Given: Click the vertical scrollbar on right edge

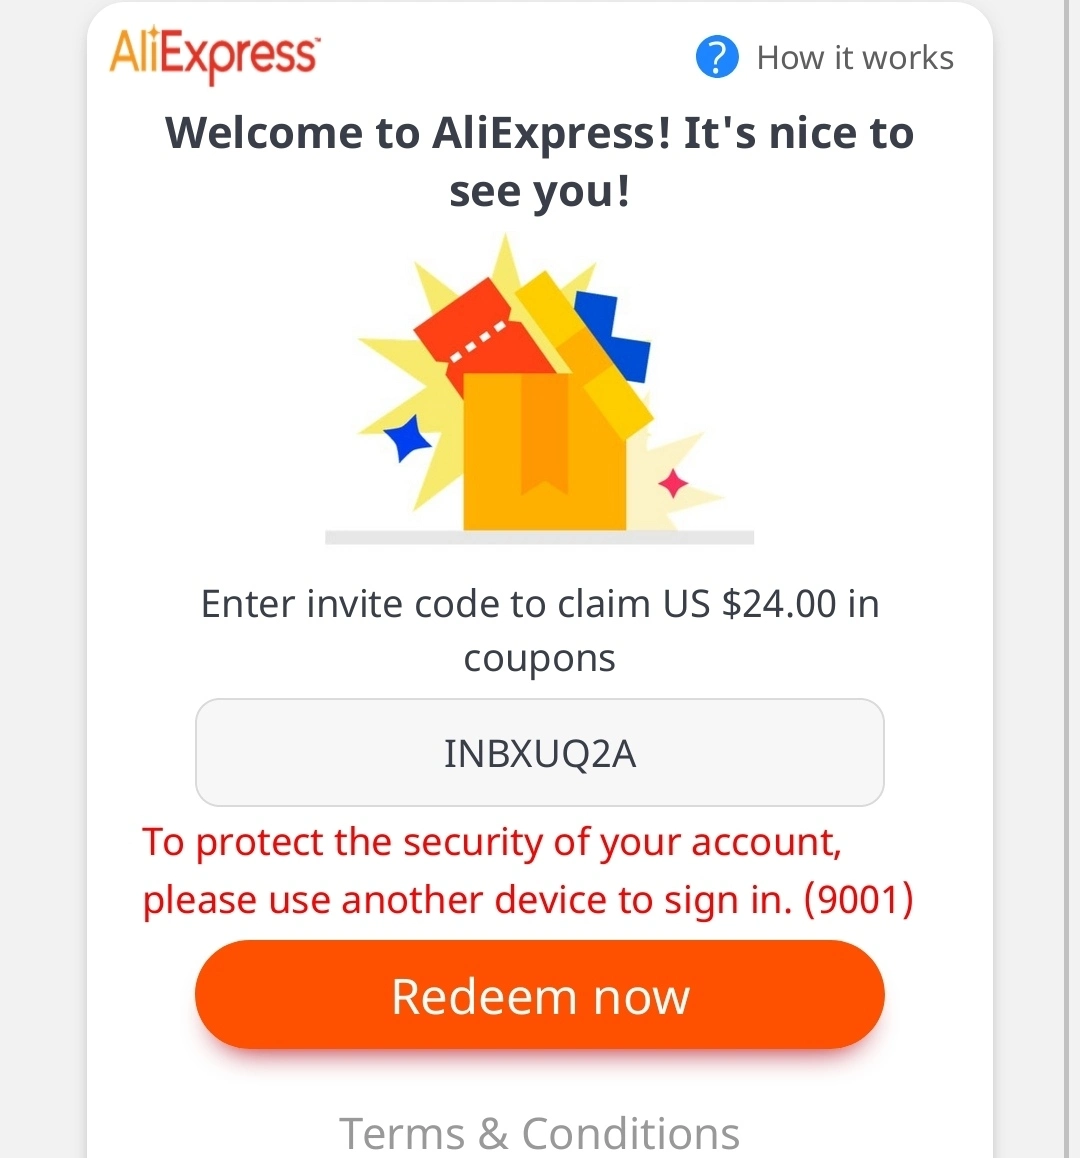Looking at the screenshot, I should (x=1068, y=579).
